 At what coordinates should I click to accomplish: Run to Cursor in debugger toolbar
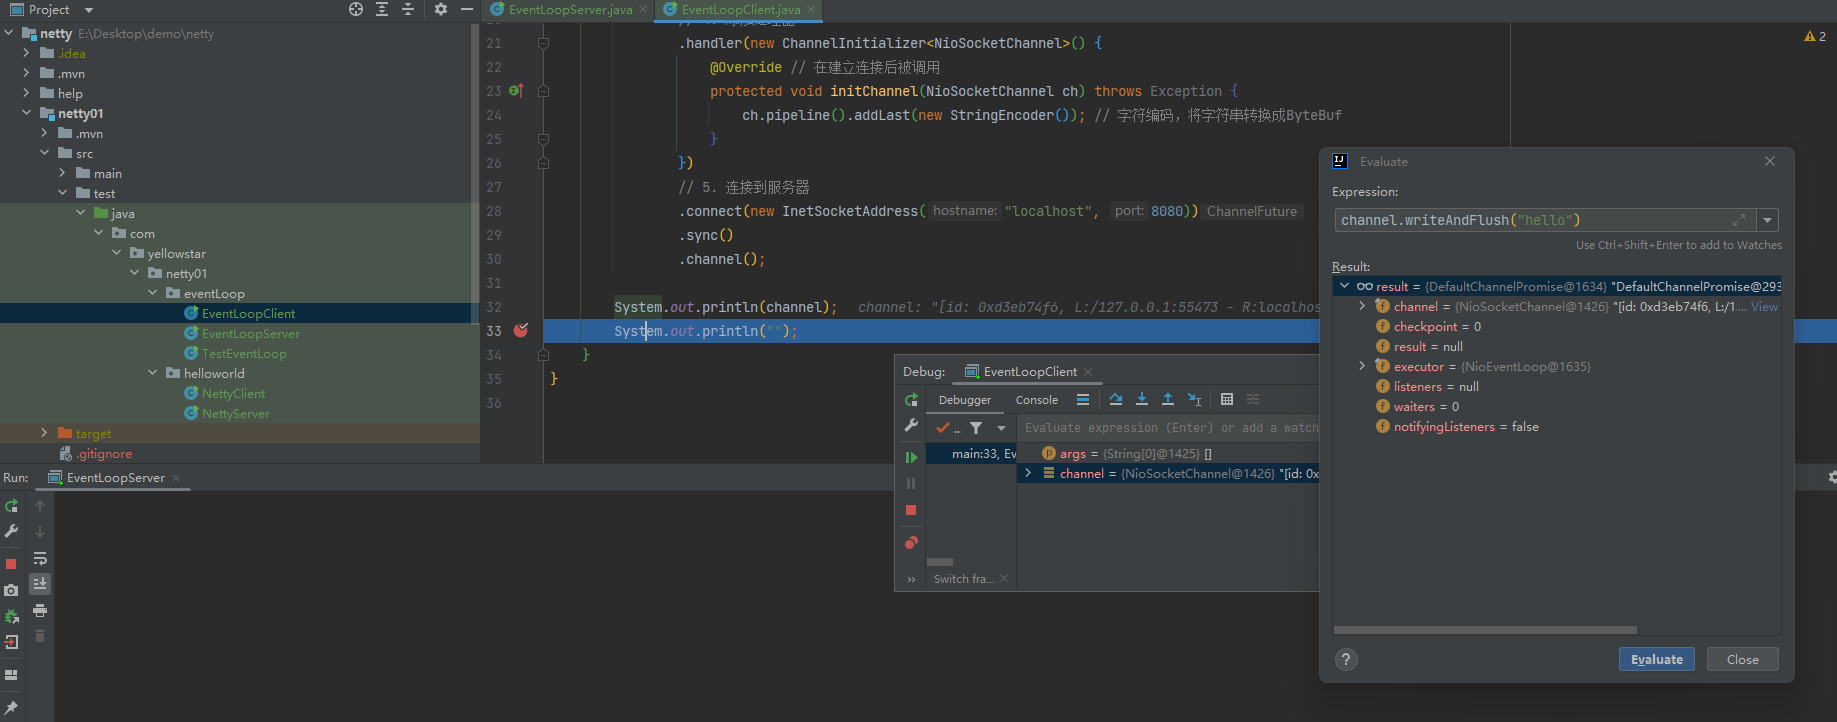pos(1194,399)
